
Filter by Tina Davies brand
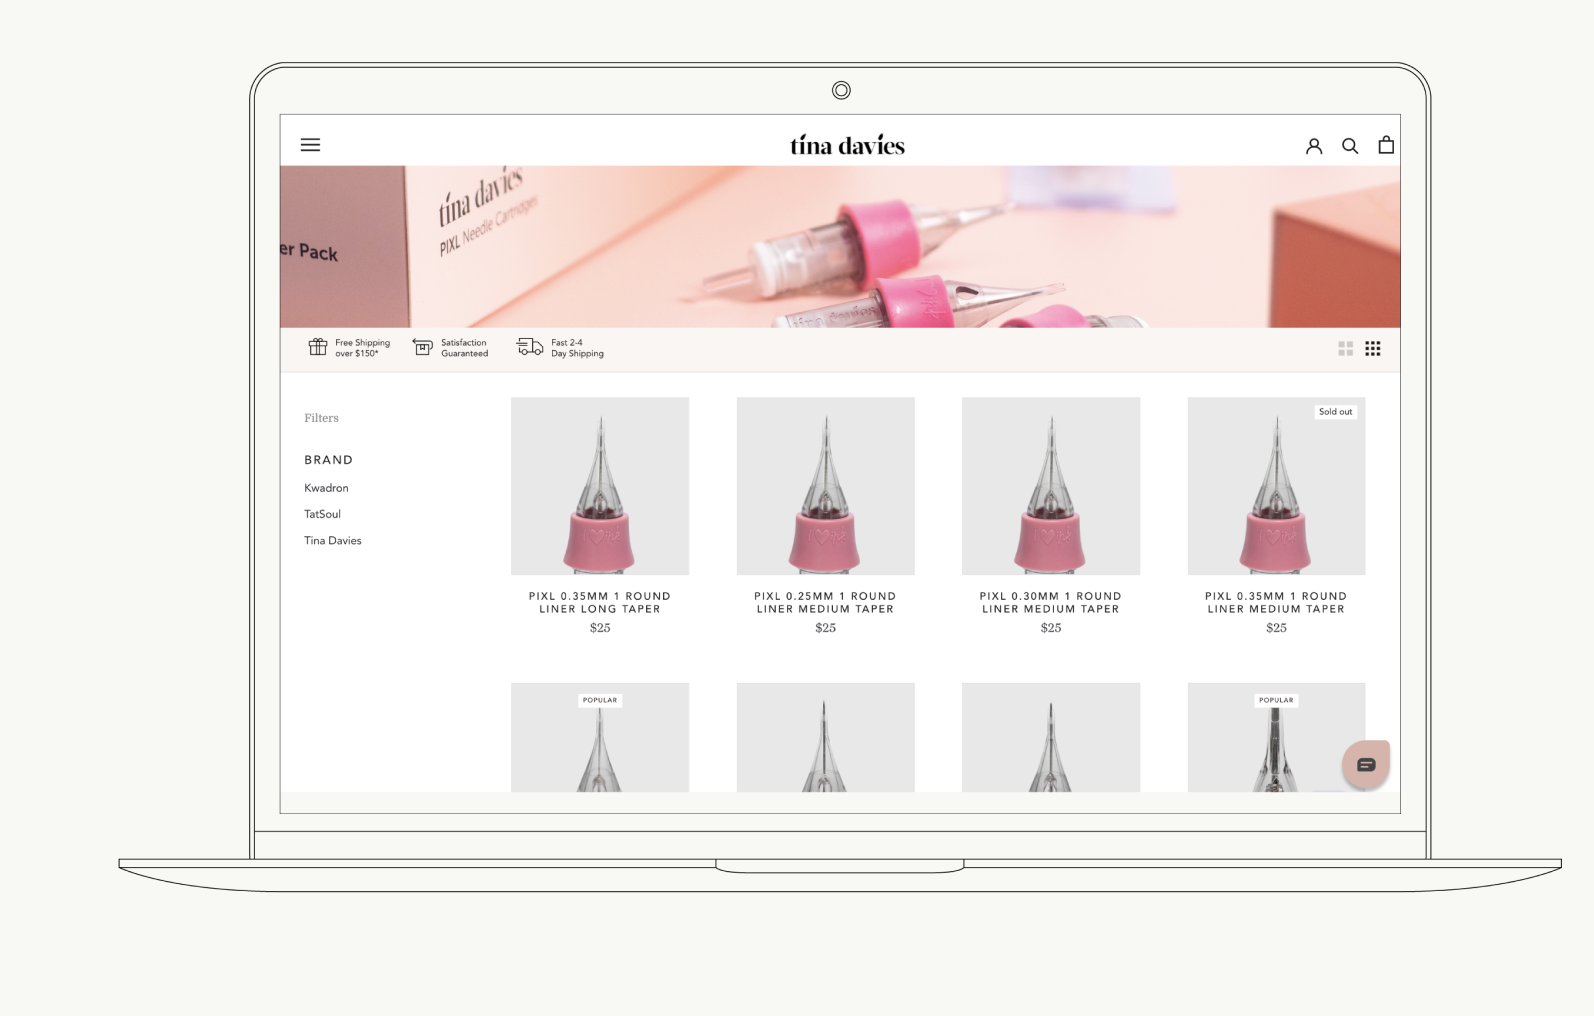click(333, 540)
